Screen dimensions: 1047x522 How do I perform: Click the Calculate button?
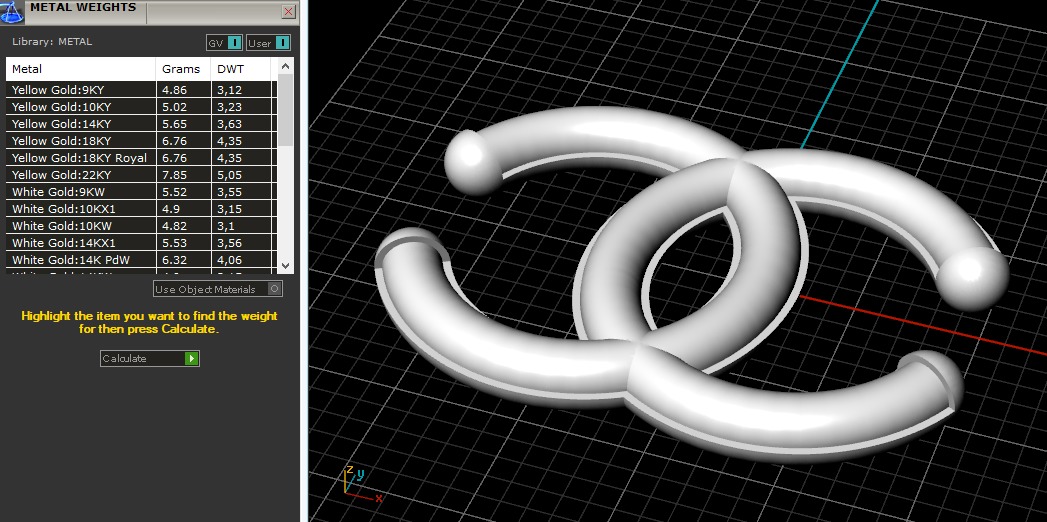coord(150,358)
